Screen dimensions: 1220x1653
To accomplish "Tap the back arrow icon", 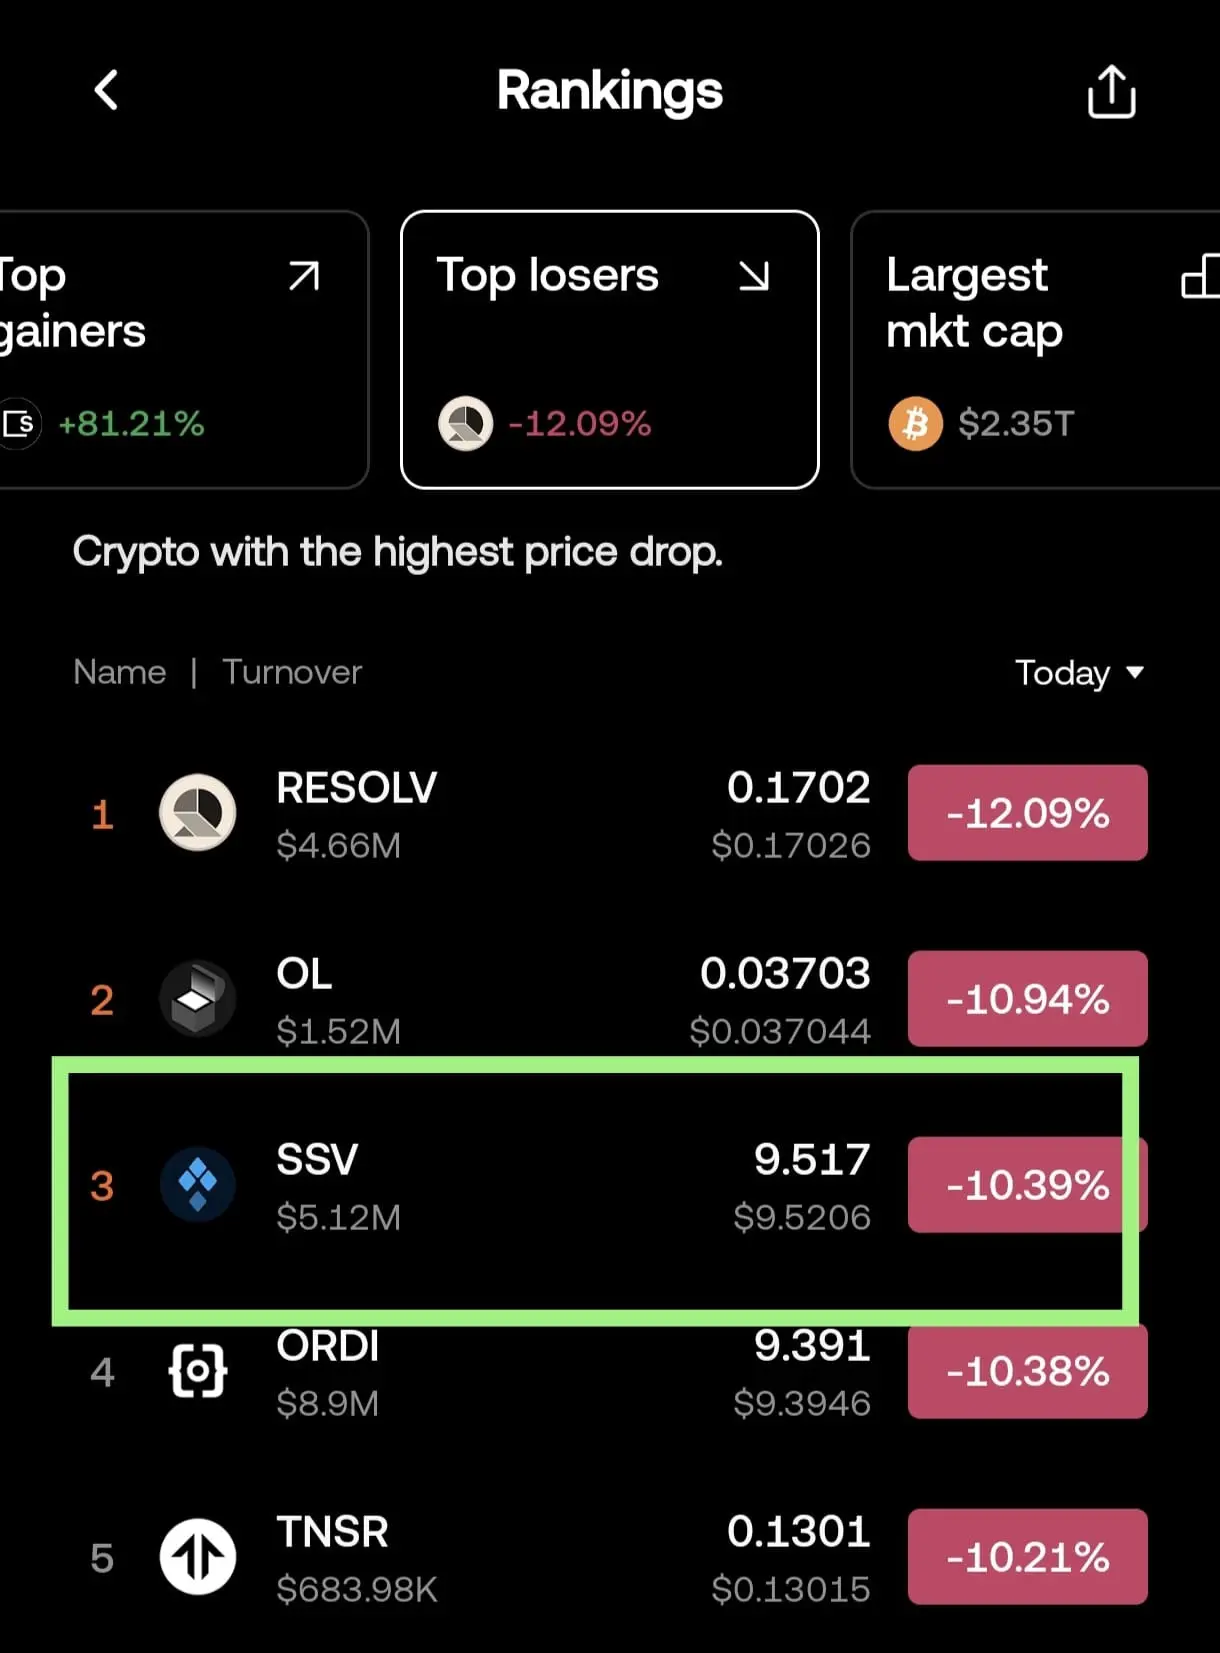I will (x=106, y=90).
